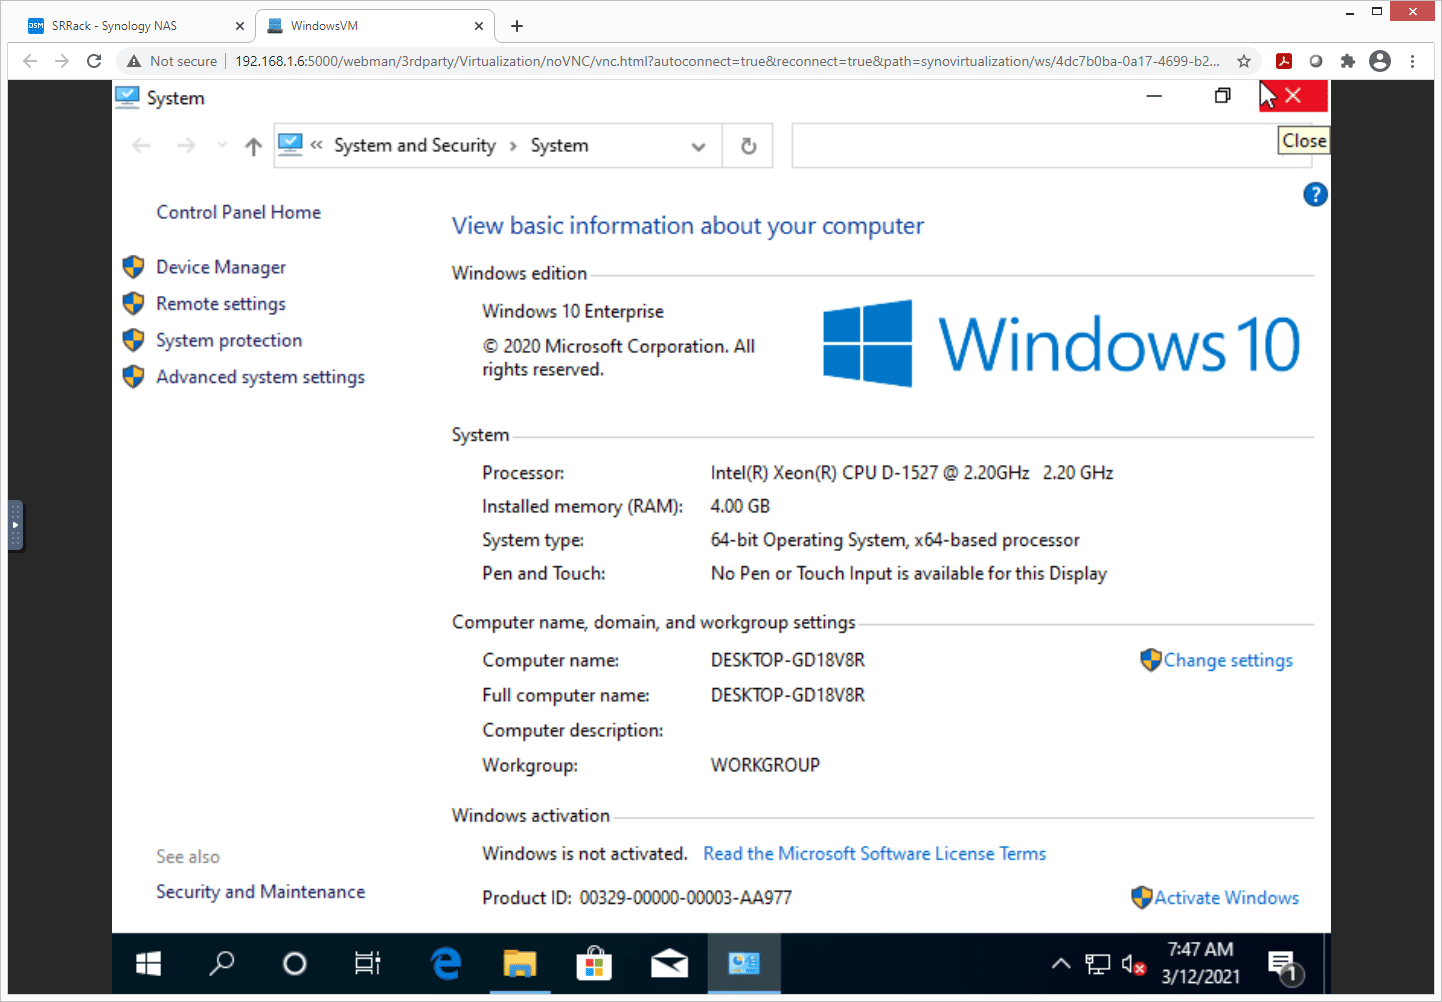Open the browser profile avatar
Image resolution: width=1442 pixels, height=1002 pixels.
[x=1380, y=61]
